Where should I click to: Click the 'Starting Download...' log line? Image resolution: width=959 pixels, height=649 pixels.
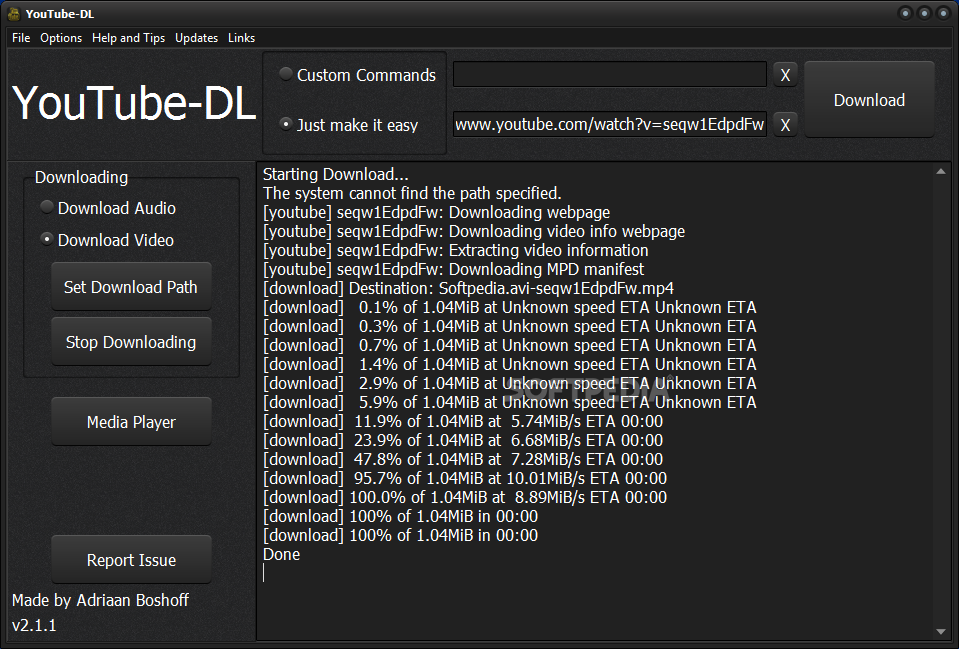point(335,174)
